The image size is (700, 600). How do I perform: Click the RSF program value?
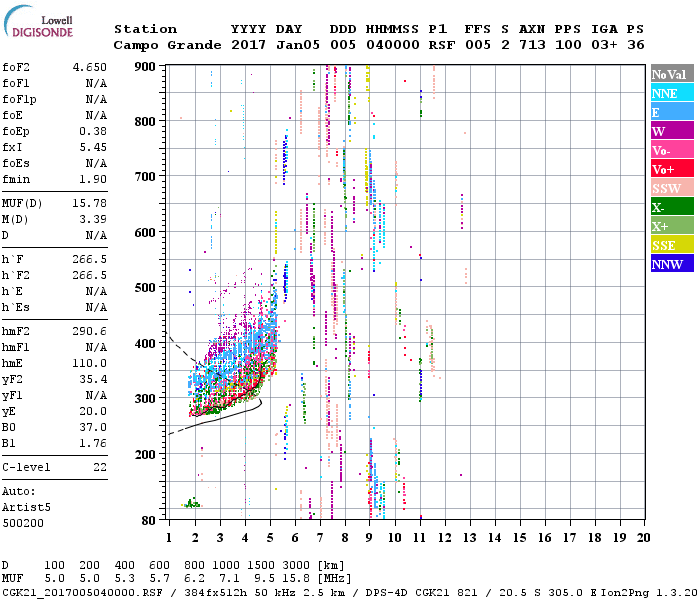[x=442, y=45]
